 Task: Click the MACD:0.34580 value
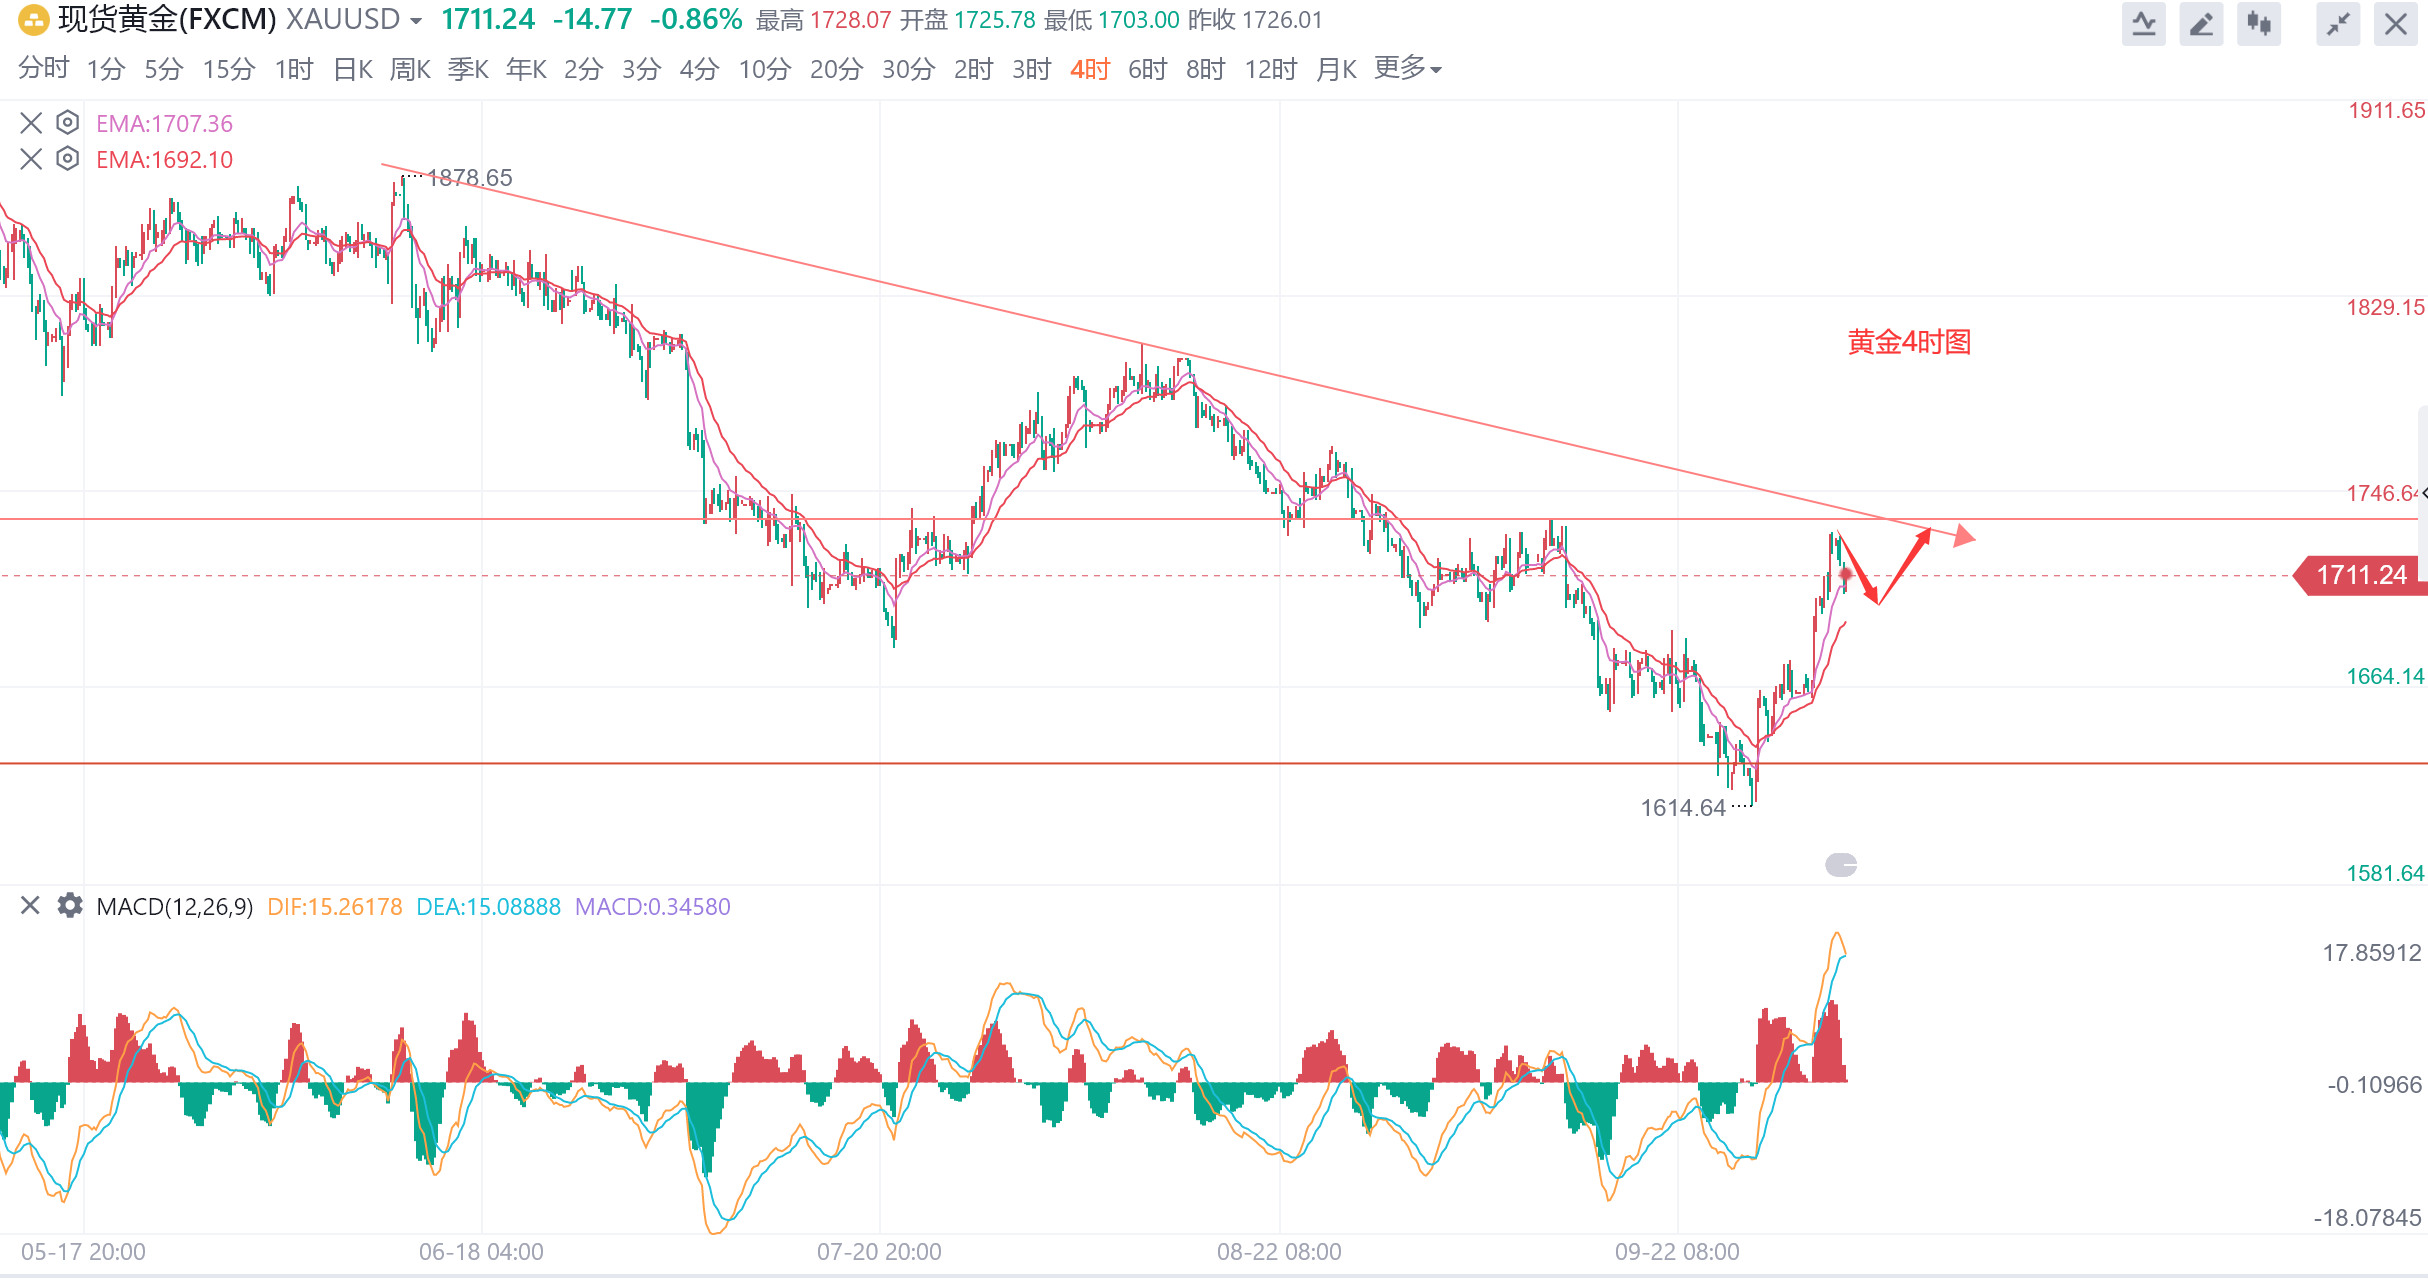coord(653,907)
